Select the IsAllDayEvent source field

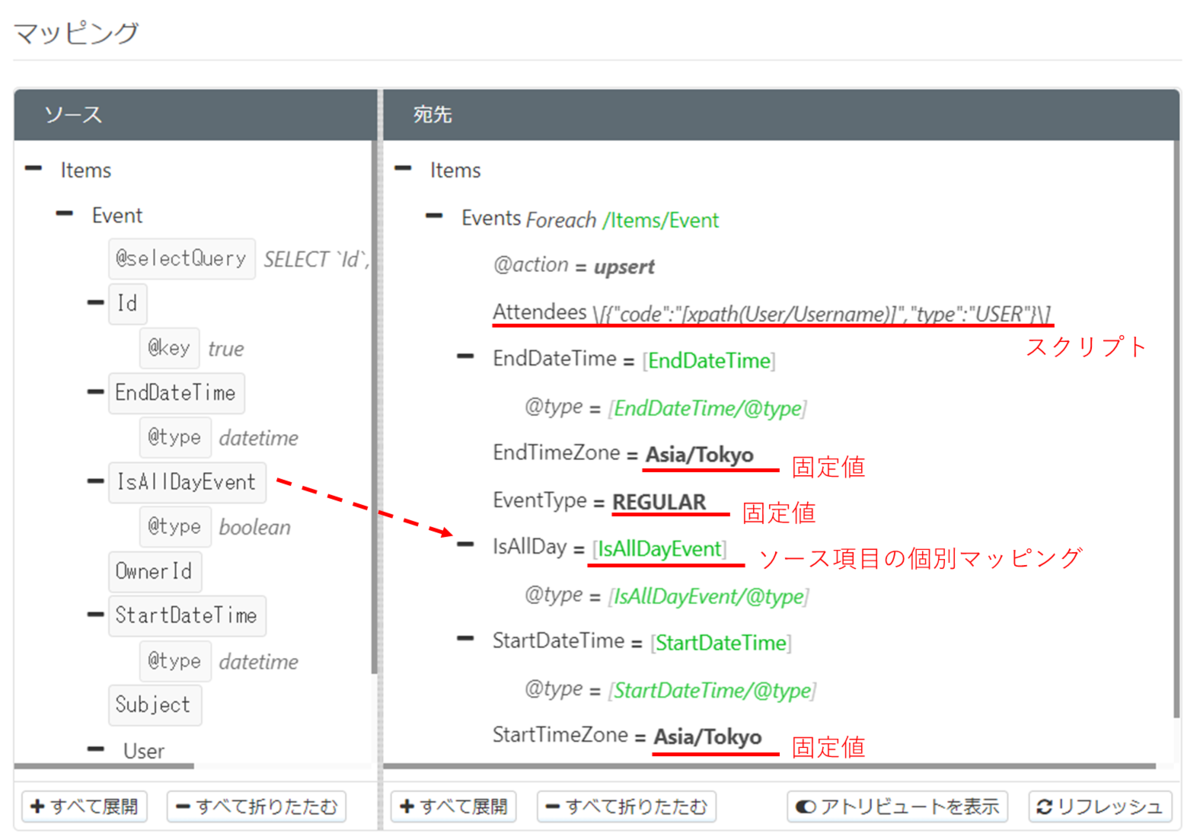pos(186,482)
